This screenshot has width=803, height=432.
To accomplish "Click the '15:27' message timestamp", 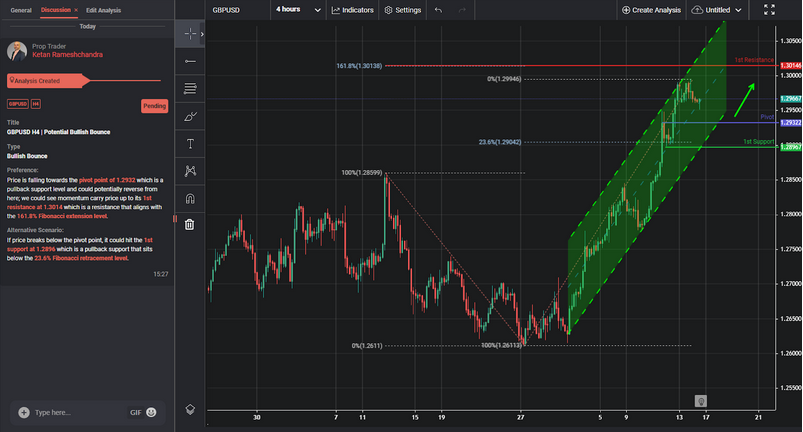I will point(161,274).
